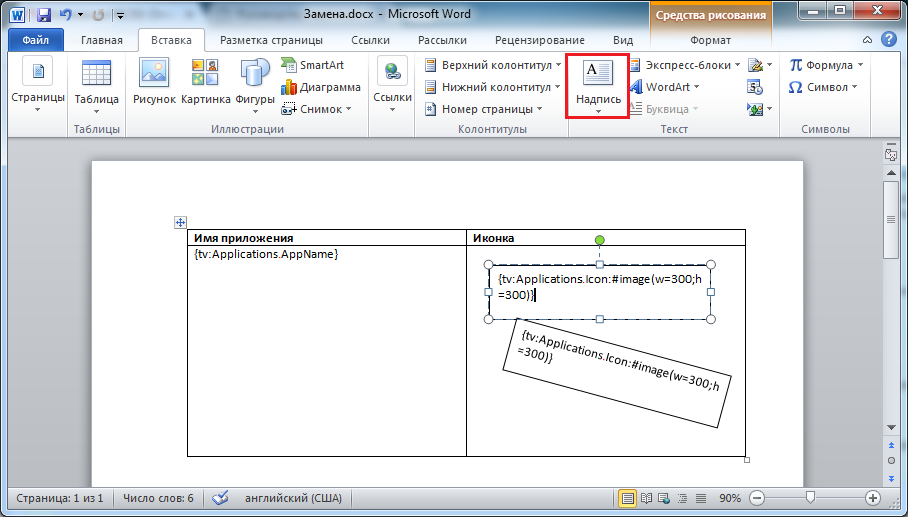Click the Save icon in quick access toolbar
Screen dimensions: 908x517
(x=44, y=15)
